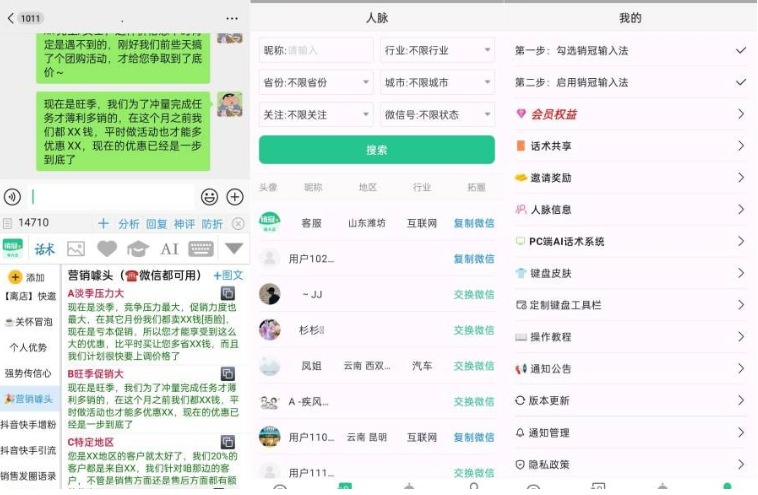Viewport: 758px width, 495px height.
Task: Click 复制微信 link for 客服 contact
Action: click(473, 223)
